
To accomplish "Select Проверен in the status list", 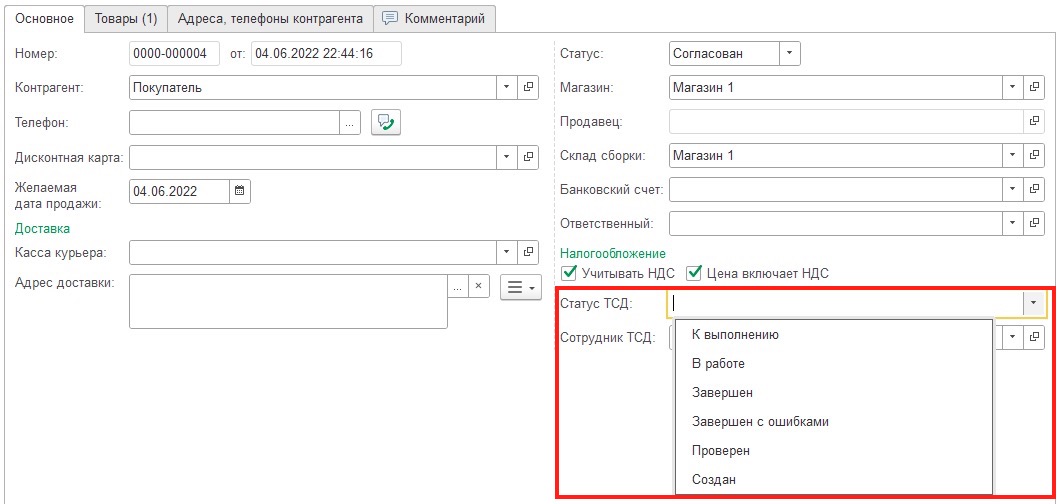I will pos(834,451).
